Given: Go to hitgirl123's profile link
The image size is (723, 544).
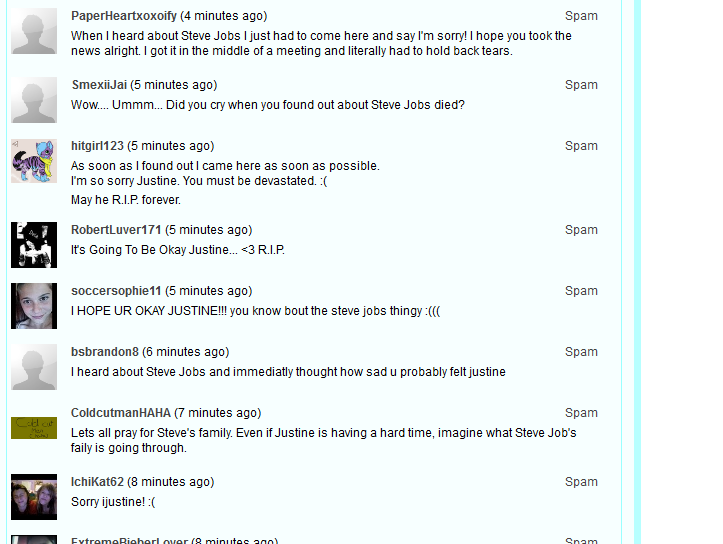Looking at the screenshot, I should pyautogui.click(x=97, y=146).
